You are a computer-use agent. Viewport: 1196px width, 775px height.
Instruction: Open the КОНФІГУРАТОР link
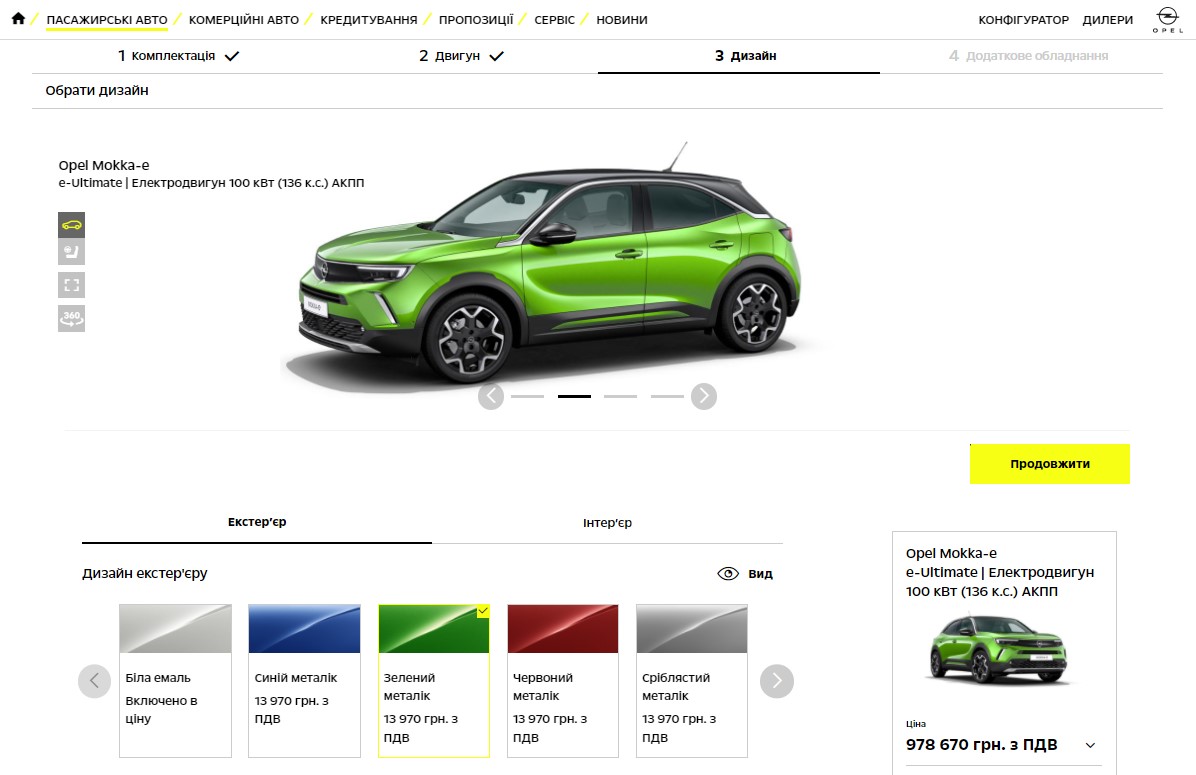[x=1021, y=18]
